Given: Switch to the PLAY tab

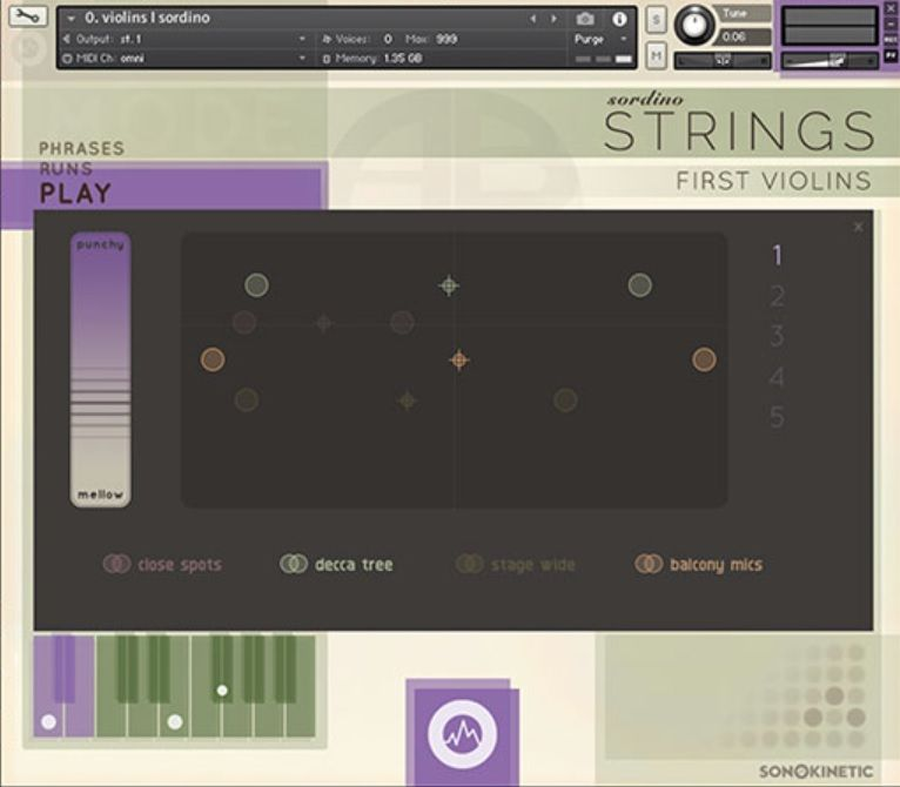Looking at the screenshot, I should [x=75, y=193].
